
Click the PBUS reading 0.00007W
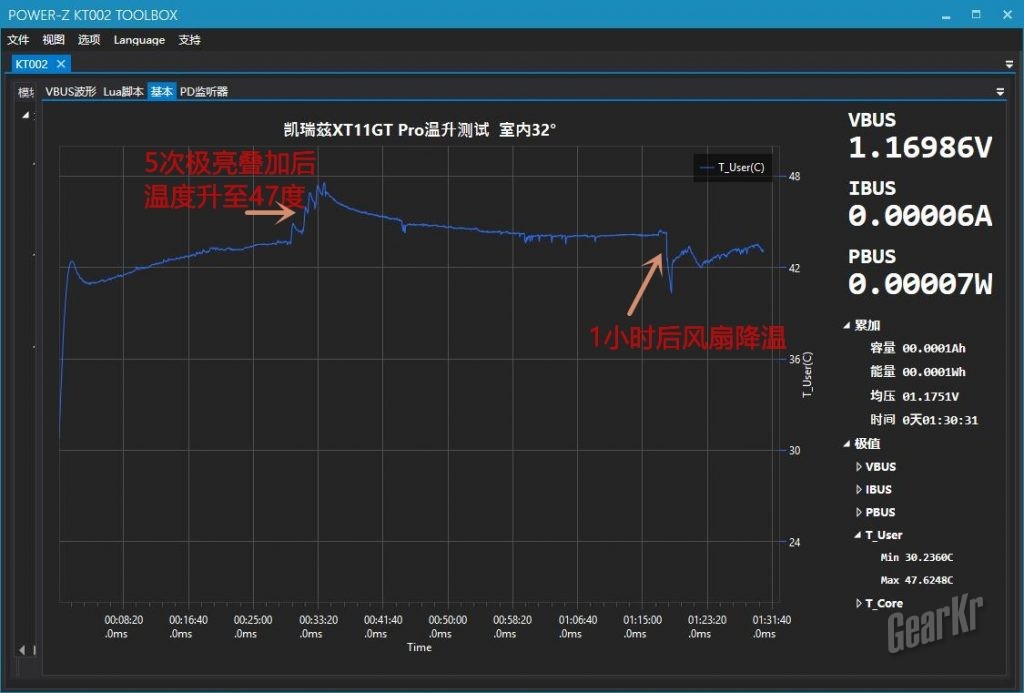click(x=920, y=284)
